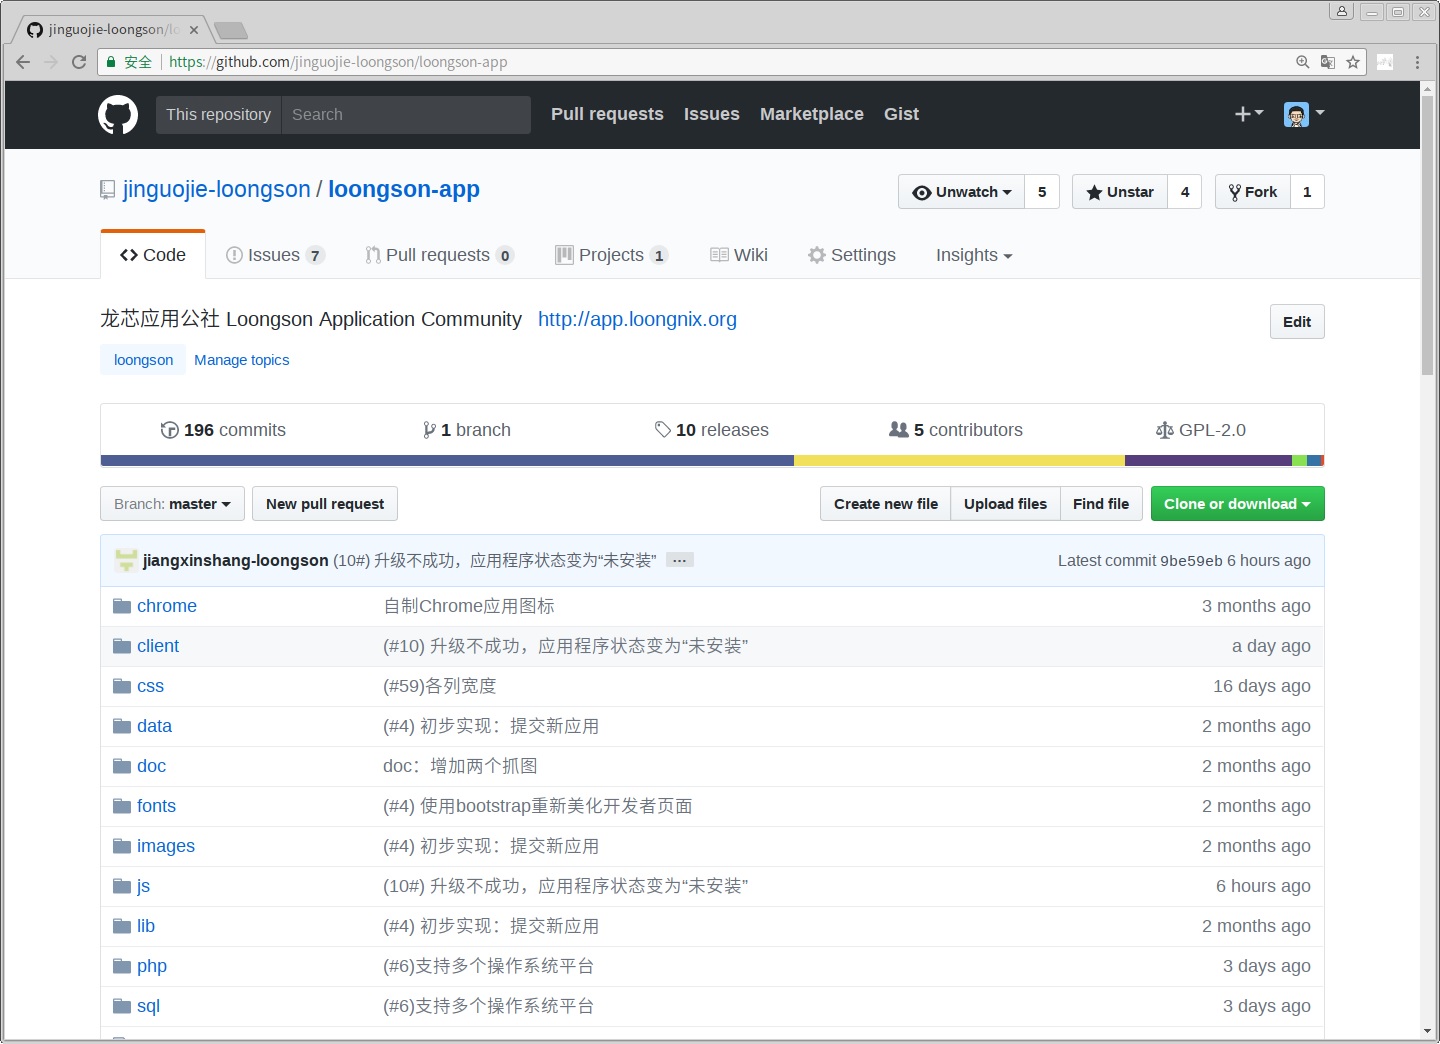Click the repository Search input field

pos(406,115)
